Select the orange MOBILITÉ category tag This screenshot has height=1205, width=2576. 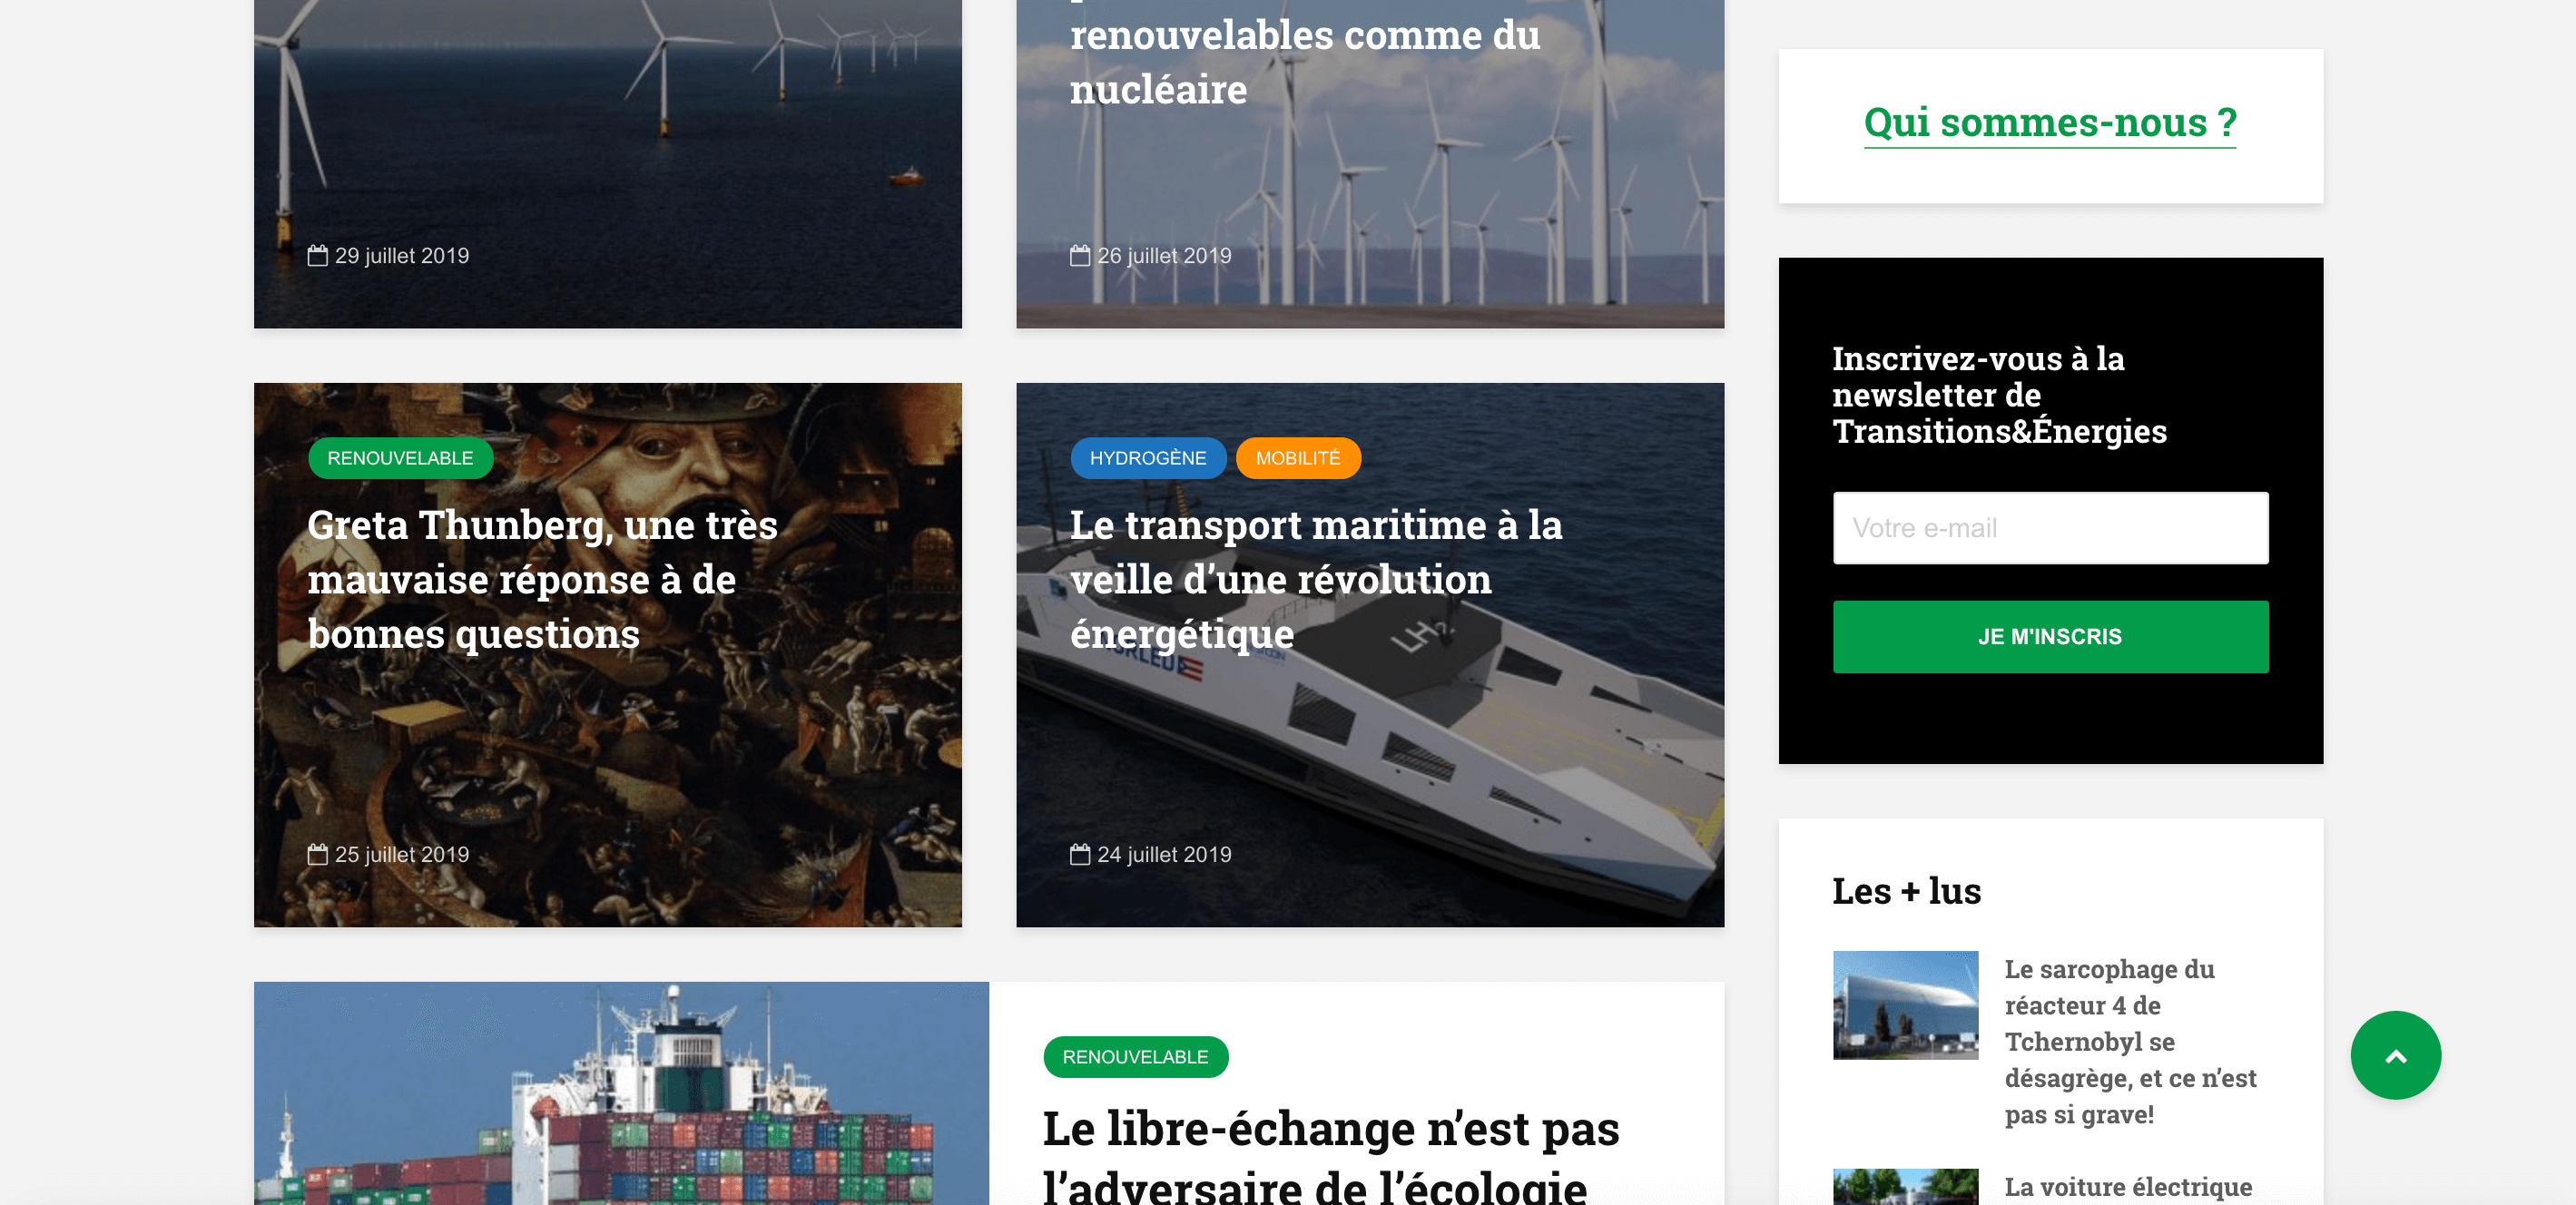point(1297,458)
